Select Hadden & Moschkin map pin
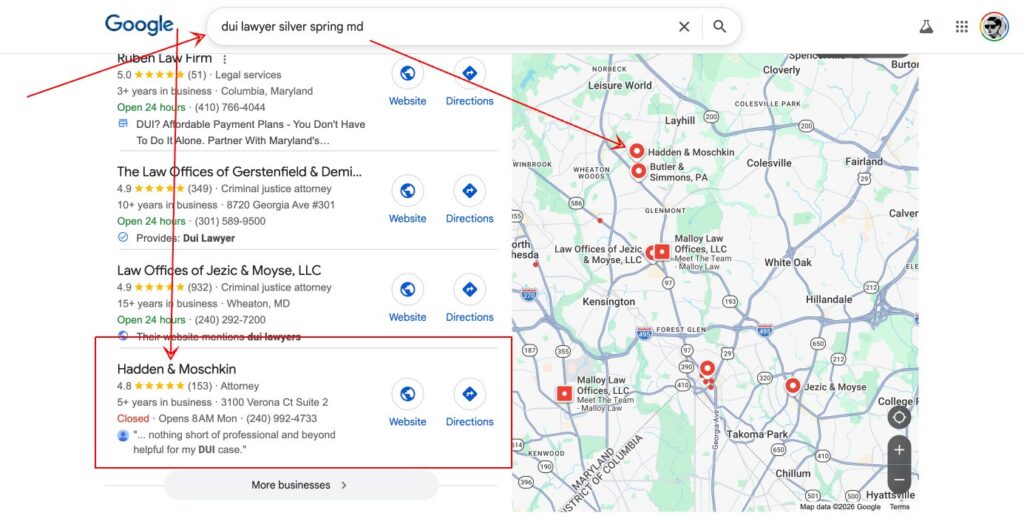This screenshot has width=1024, height=527. (x=636, y=151)
